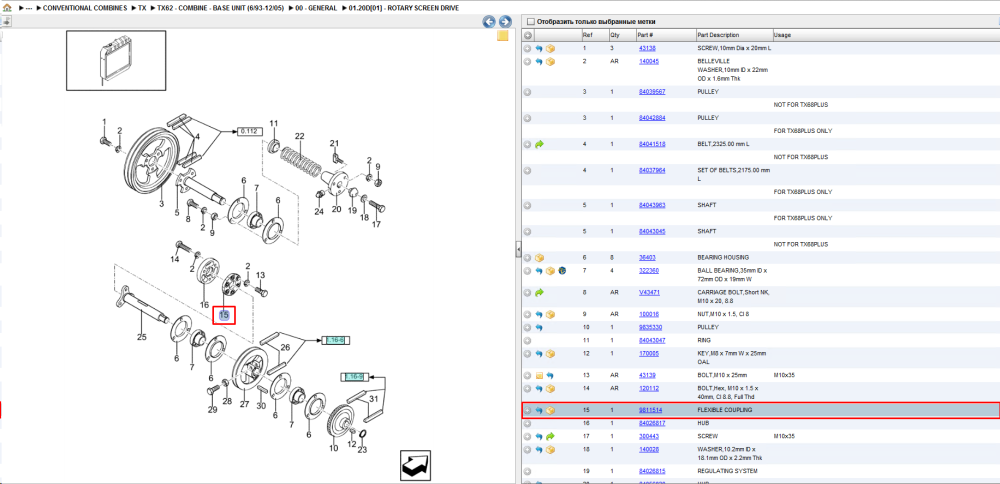Toggle the add circle for RING 84043047 row
Screen dimensions: 1000x484
527,341
